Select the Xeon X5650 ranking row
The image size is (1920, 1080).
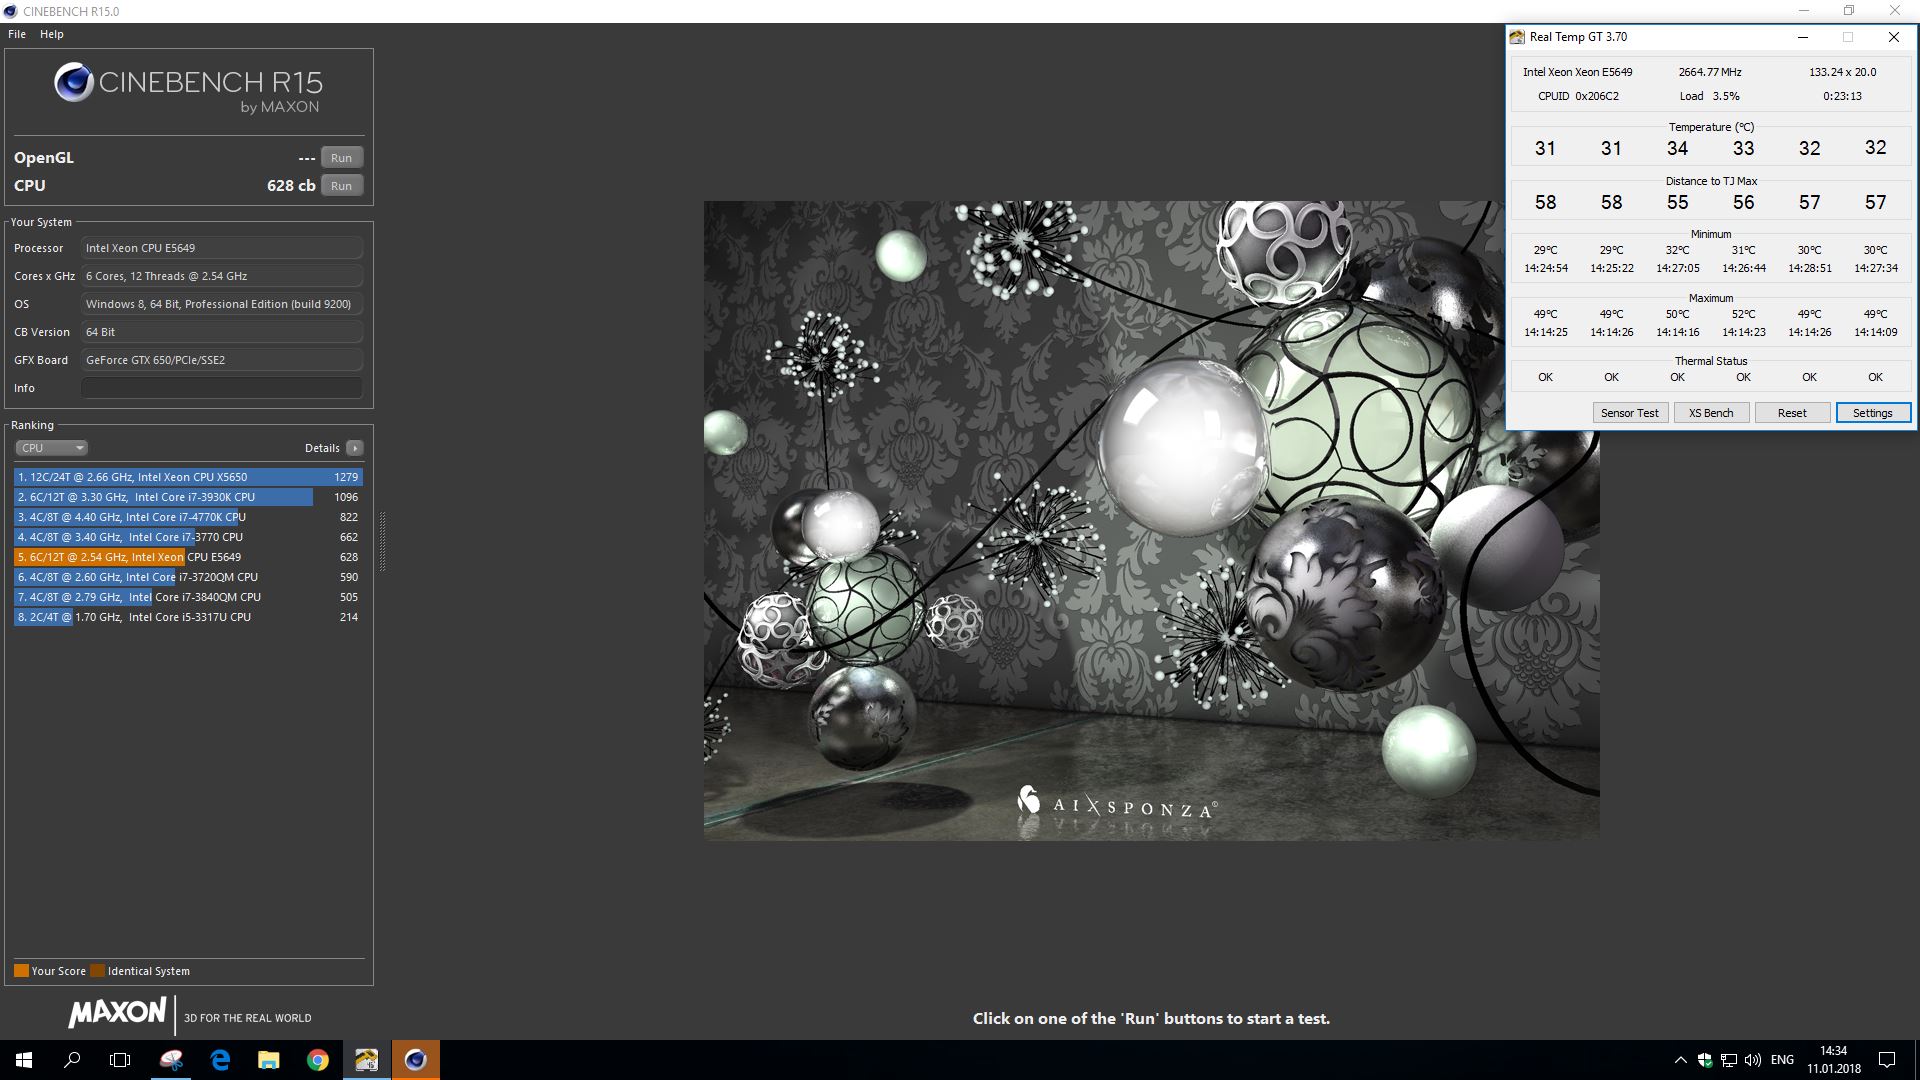(x=188, y=477)
